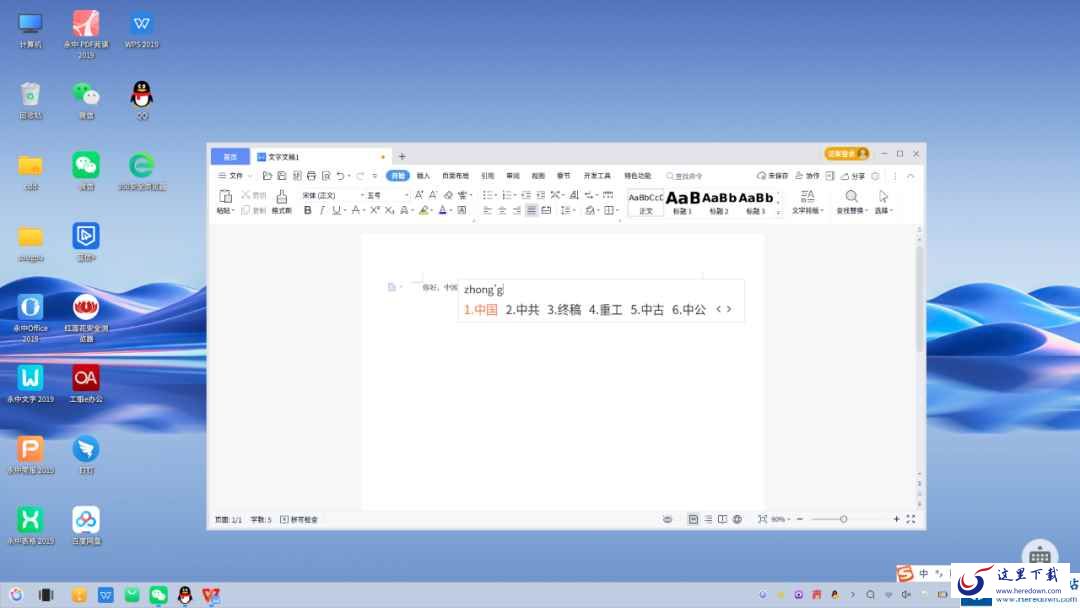Open QQ penguin from the taskbar

coord(185,595)
